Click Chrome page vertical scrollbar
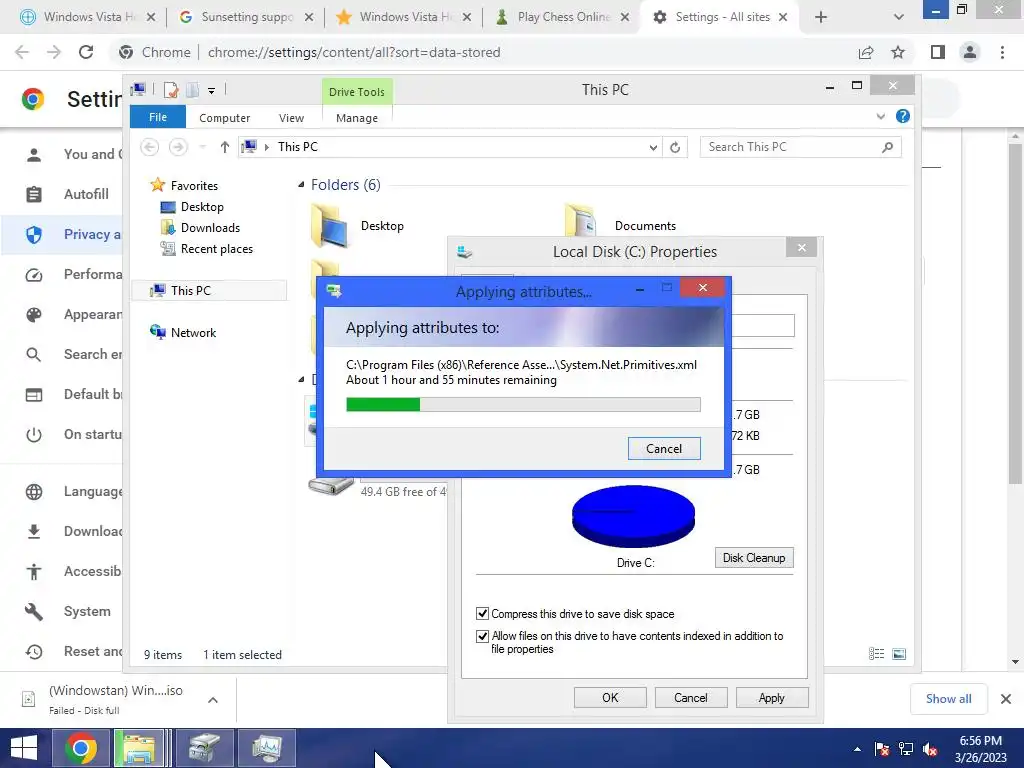 [x=1015, y=313]
